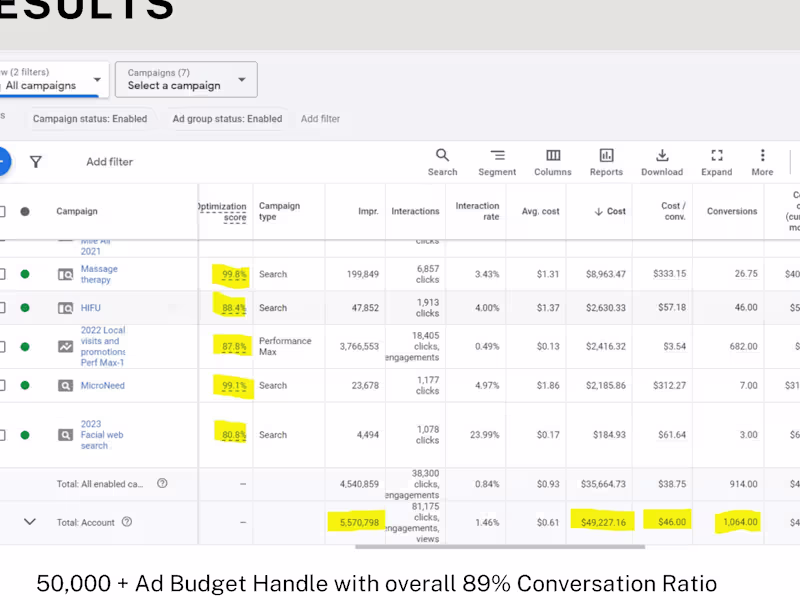The image size is (800, 600).
Task: Click the green status dot for HIFU
Action: click(24, 308)
